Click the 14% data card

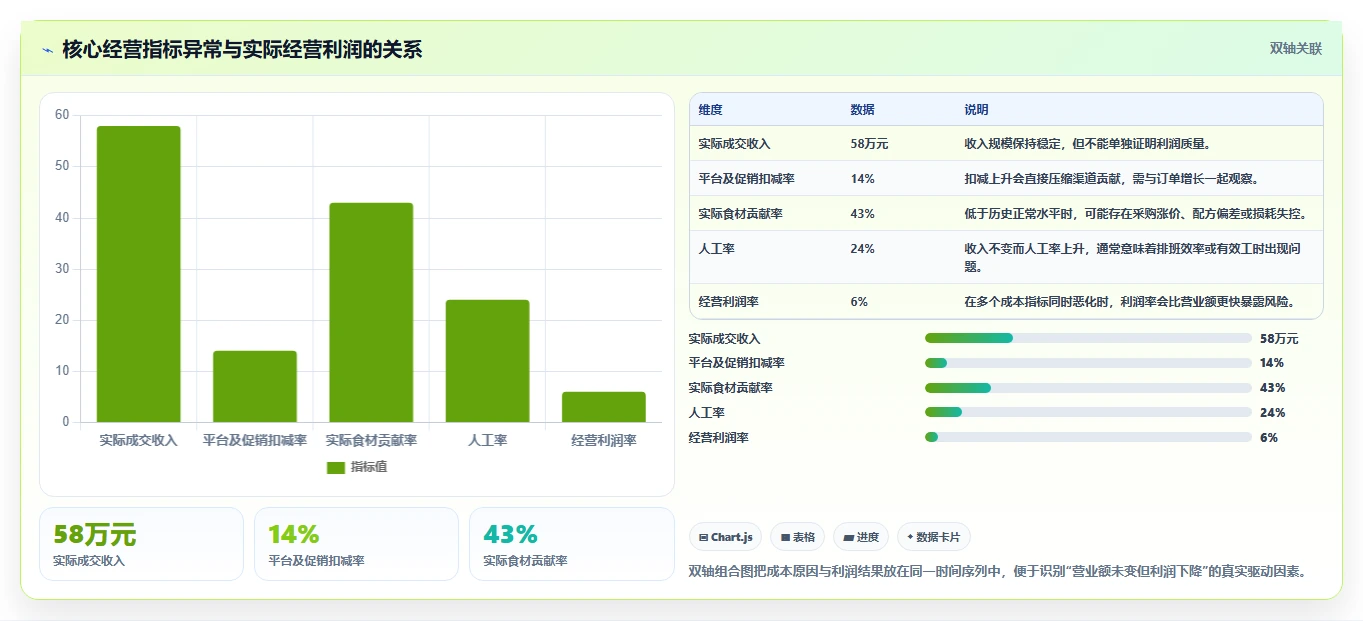pos(356,544)
